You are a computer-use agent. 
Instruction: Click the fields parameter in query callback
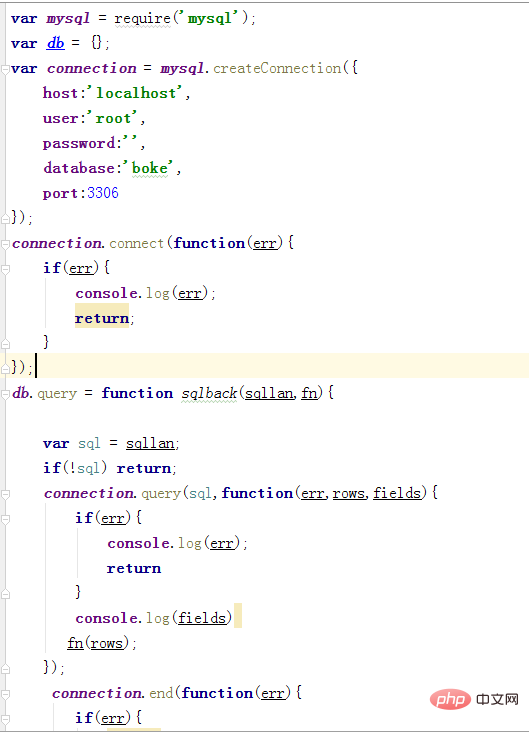[x=397, y=493]
